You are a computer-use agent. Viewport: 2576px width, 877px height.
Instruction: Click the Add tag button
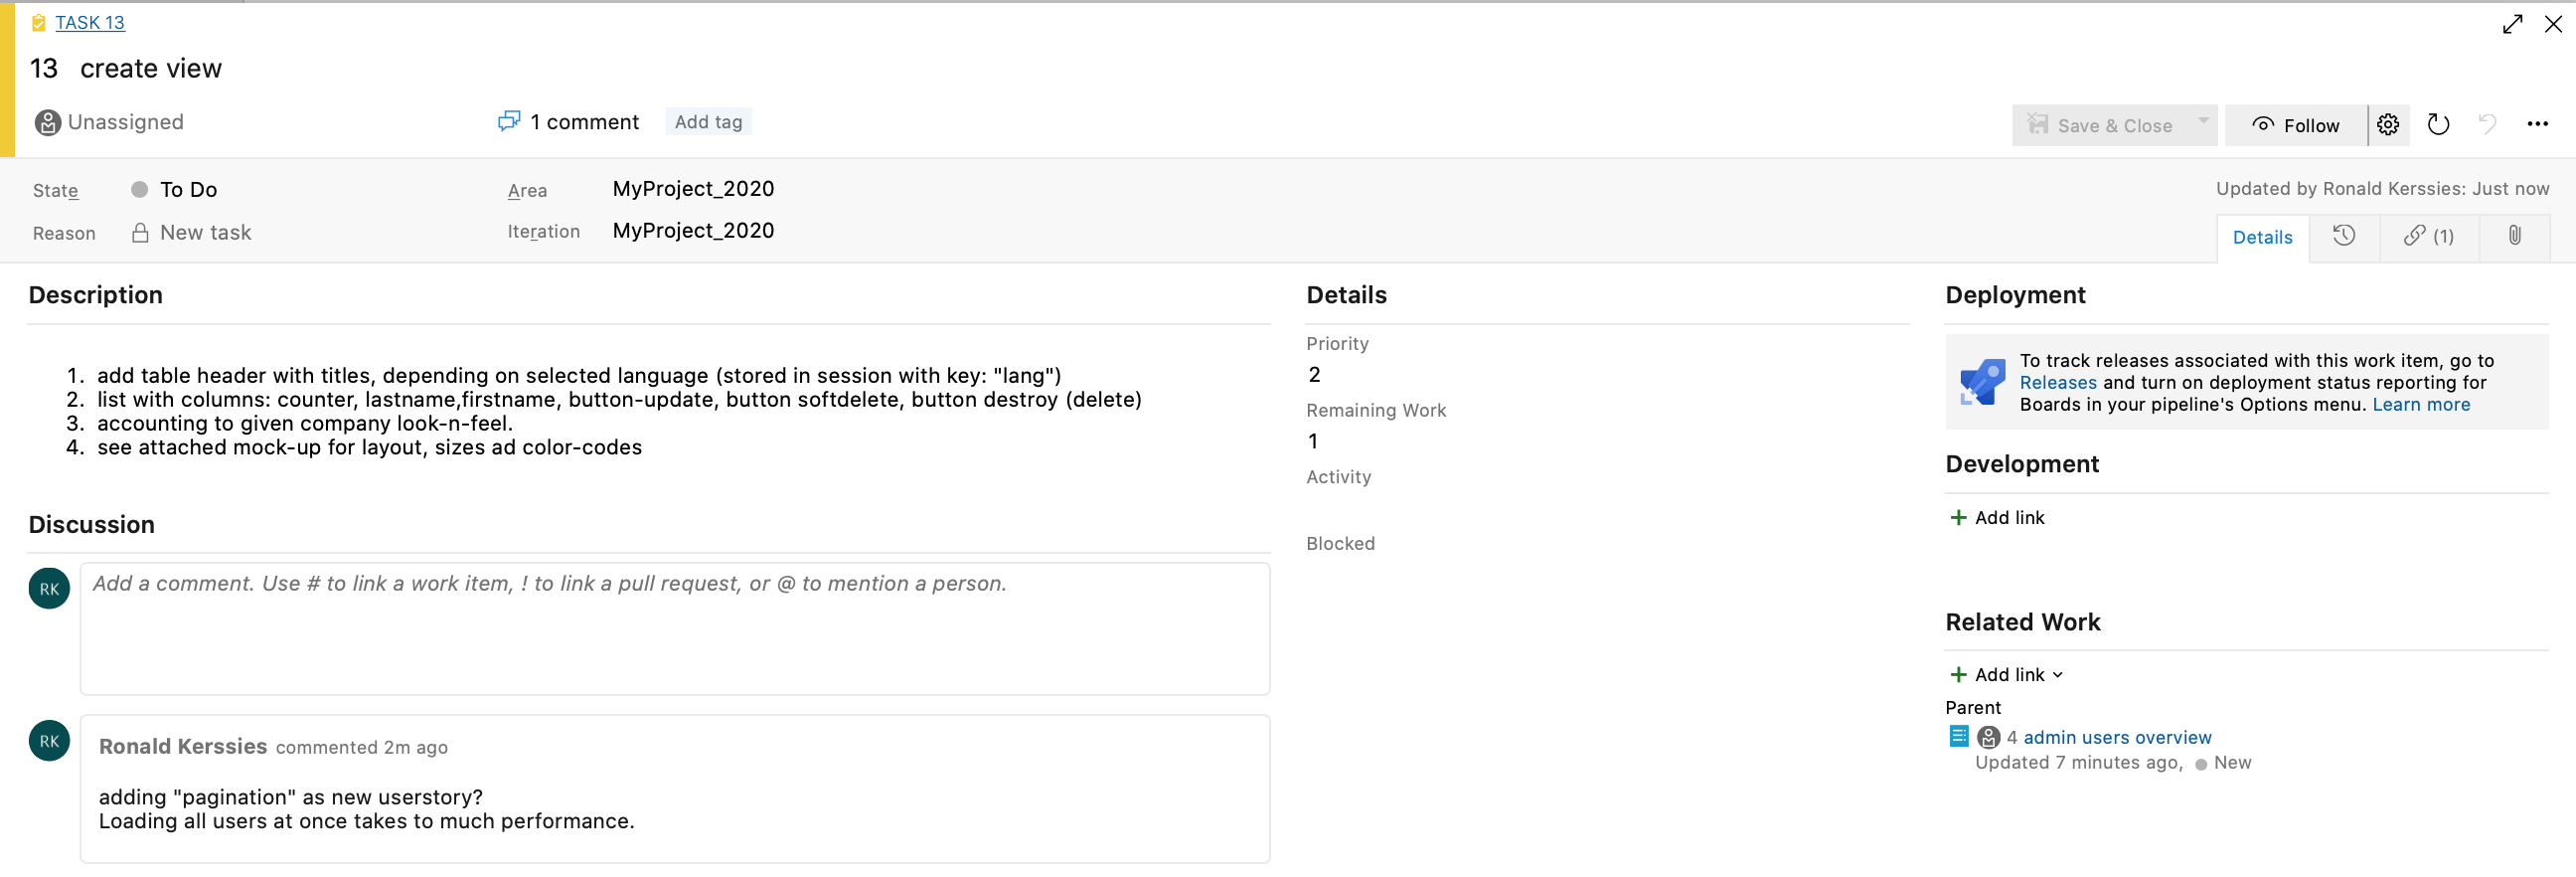(708, 122)
